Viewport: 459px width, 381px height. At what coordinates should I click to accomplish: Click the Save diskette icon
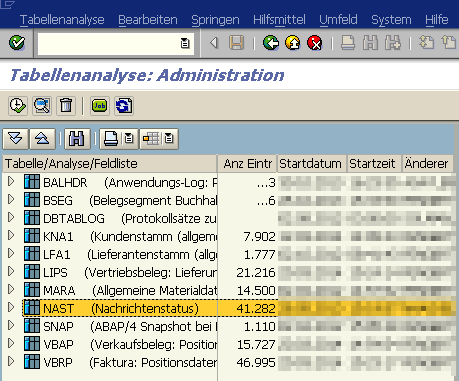[237, 43]
